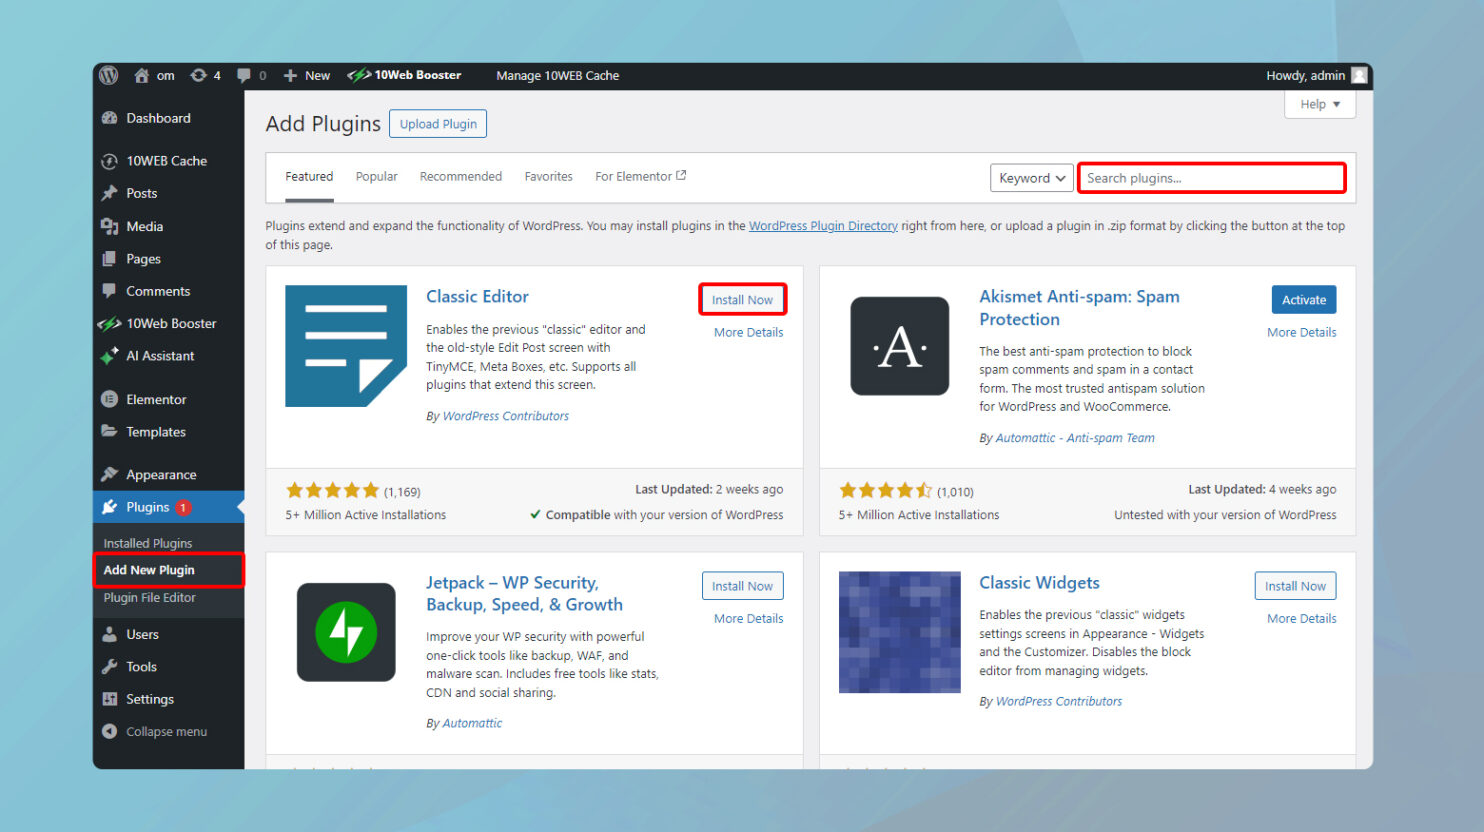The width and height of the screenshot is (1484, 832).
Task: Click the WordPress logo in admin bar
Action: 108,75
